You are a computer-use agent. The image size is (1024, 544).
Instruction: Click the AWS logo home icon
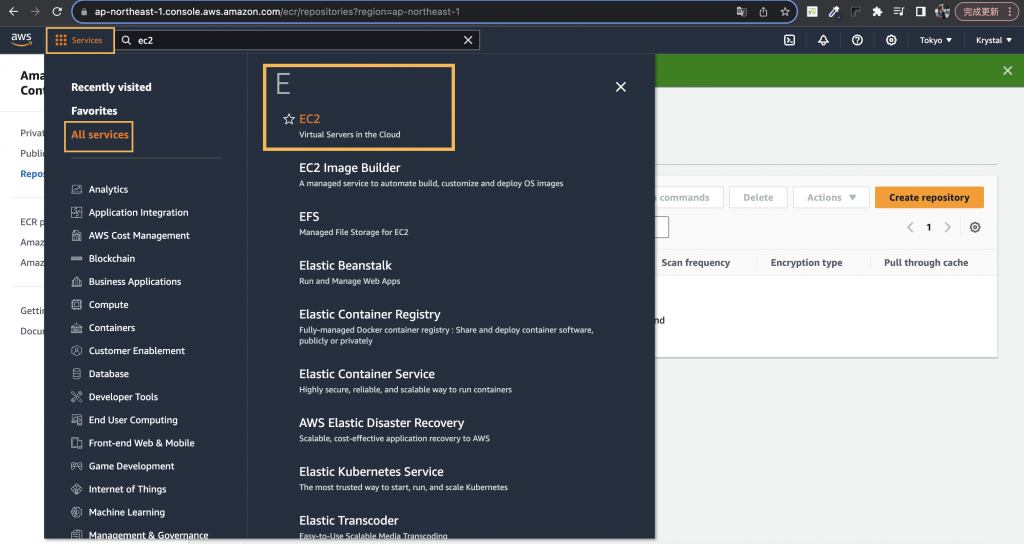tap(22, 39)
